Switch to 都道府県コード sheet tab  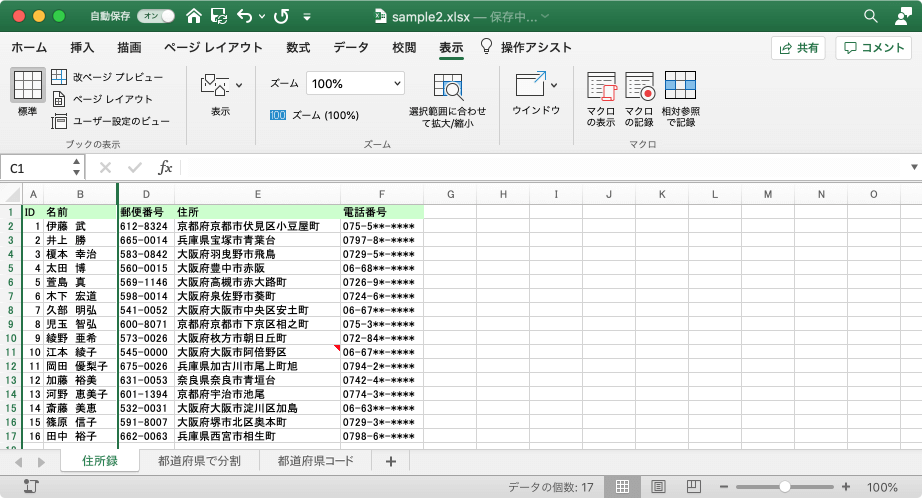point(316,461)
